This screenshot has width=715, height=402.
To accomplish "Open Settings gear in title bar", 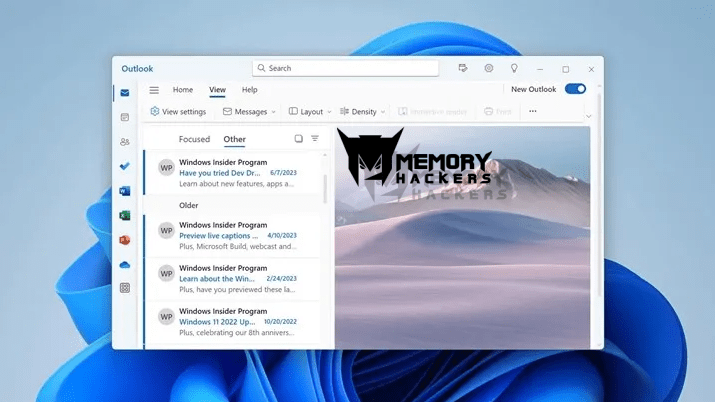I will click(489, 68).
